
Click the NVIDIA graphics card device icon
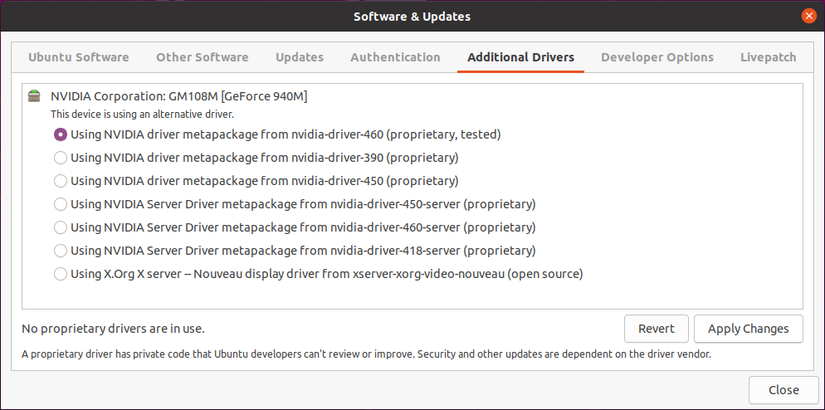[35, 97]
